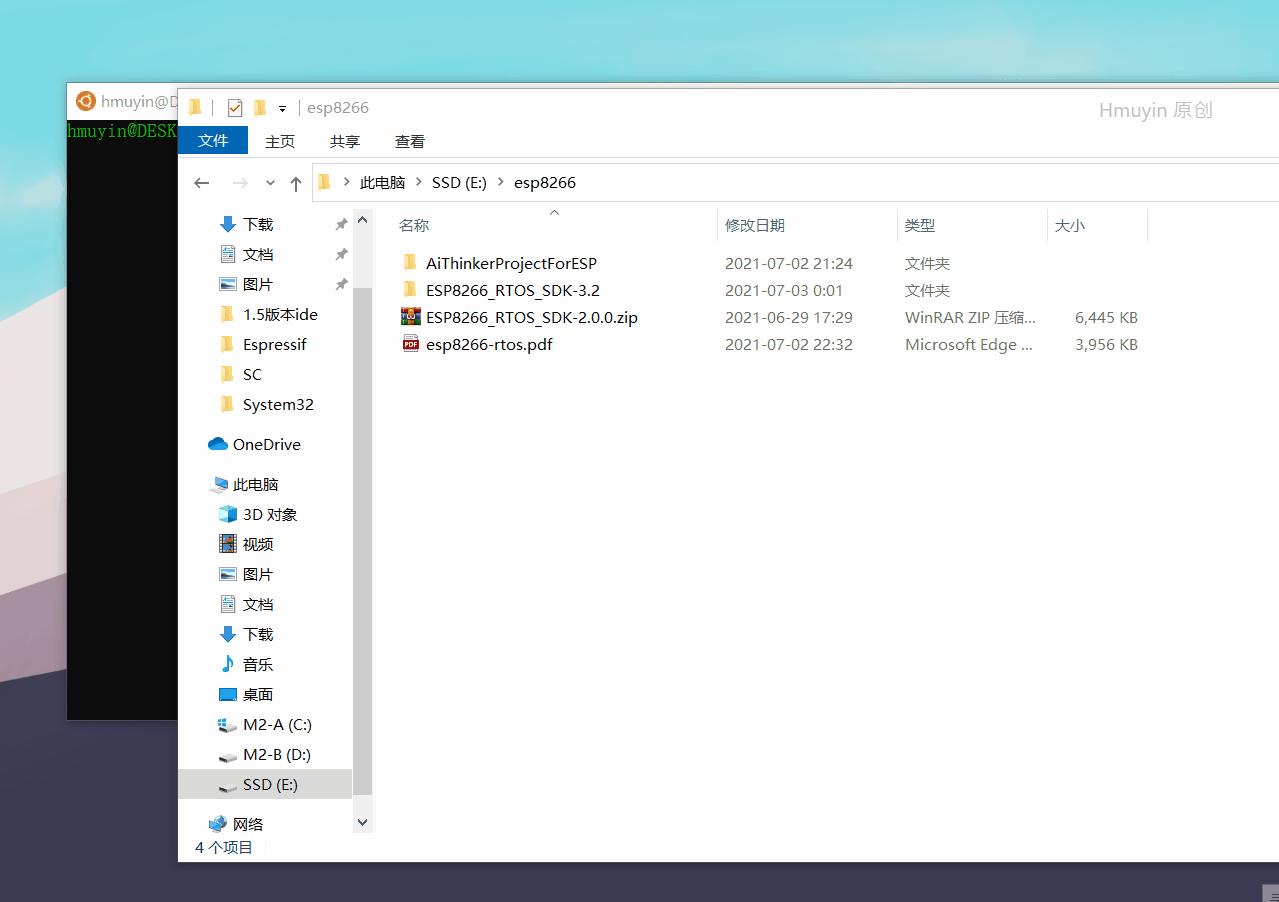Screen dimensions: 1279x902
Task: Customize the quick access toolbar dropdown
Action: (282, 107)
